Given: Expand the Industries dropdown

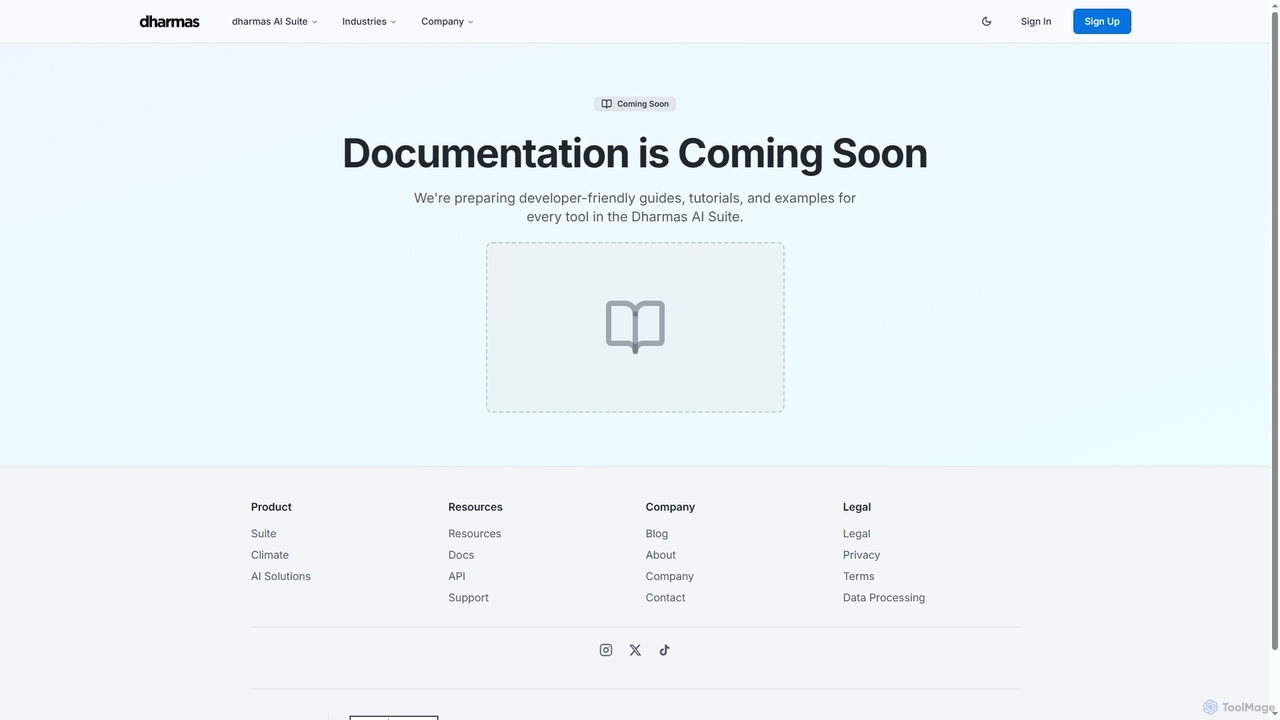Looking at the screenshot, I should [369, 21].
